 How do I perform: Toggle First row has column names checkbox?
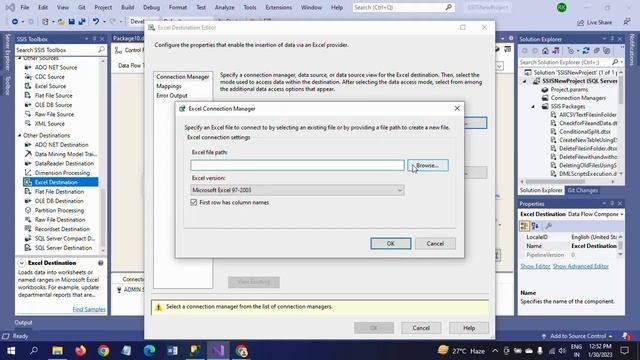(x=194, y=202)
